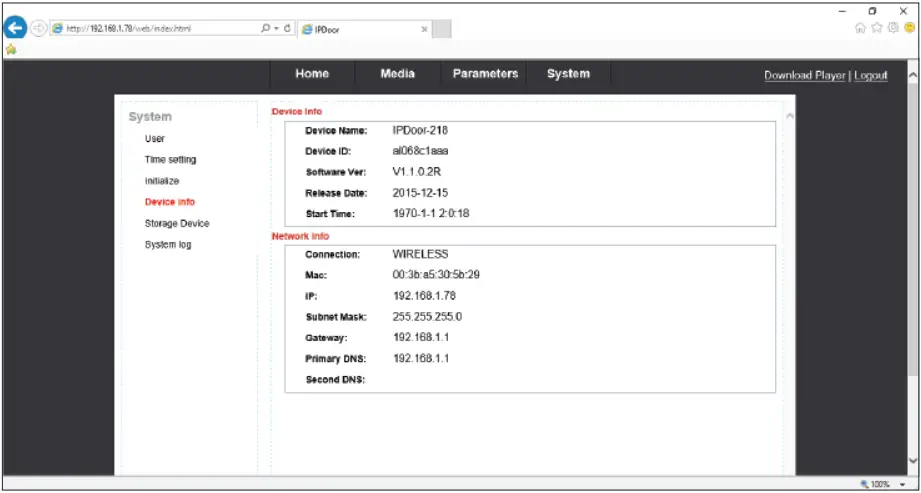Click the Primary DNS value
This screenshot has width=921, height=493.
(x=421, y=358)
